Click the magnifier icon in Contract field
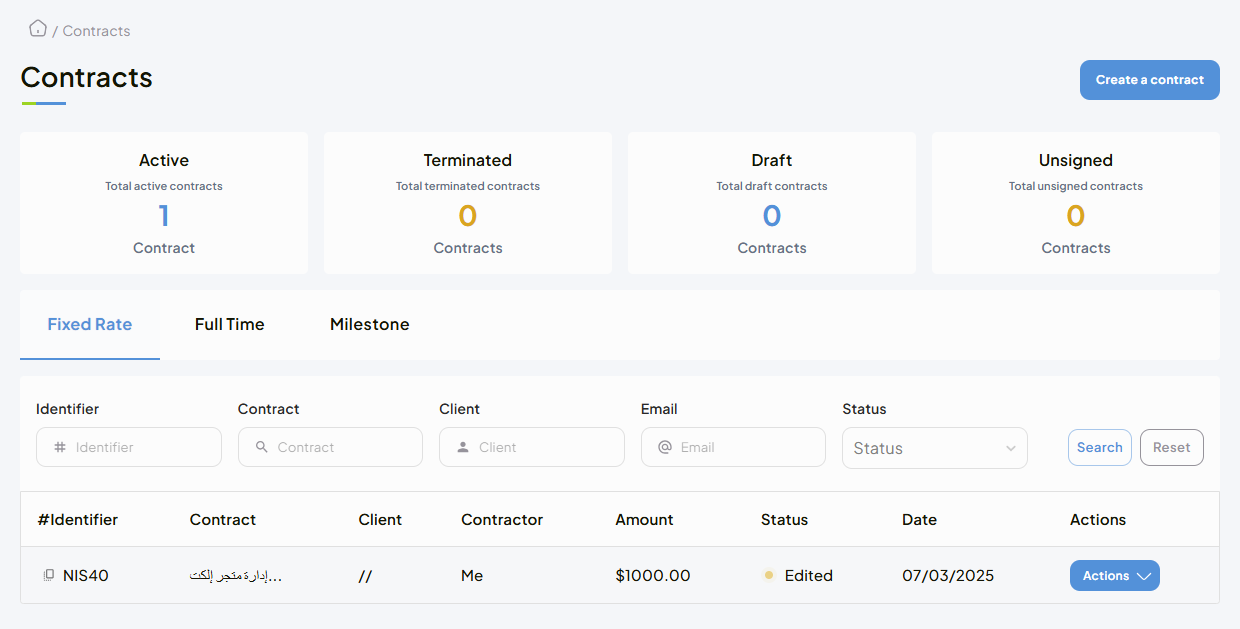 coord(262,448)
